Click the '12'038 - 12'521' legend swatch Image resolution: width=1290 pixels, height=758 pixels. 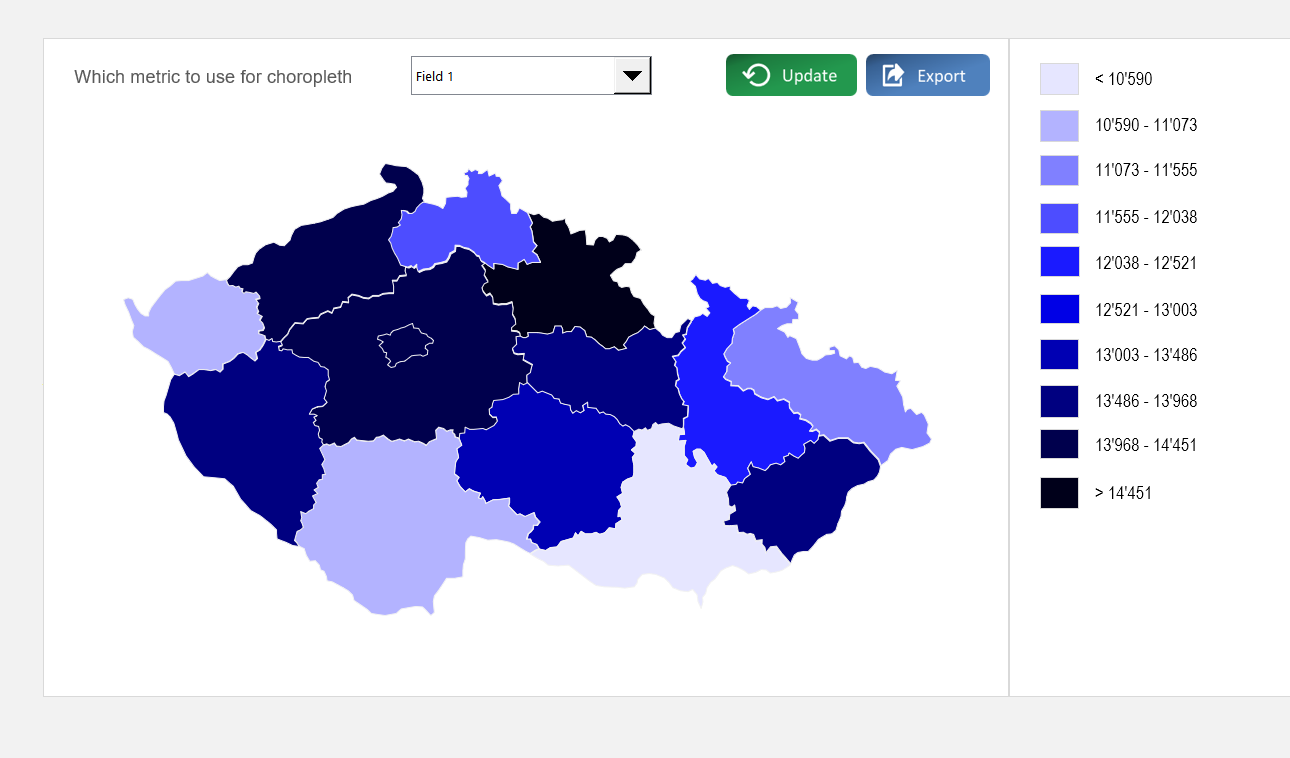coord(1059,262)
